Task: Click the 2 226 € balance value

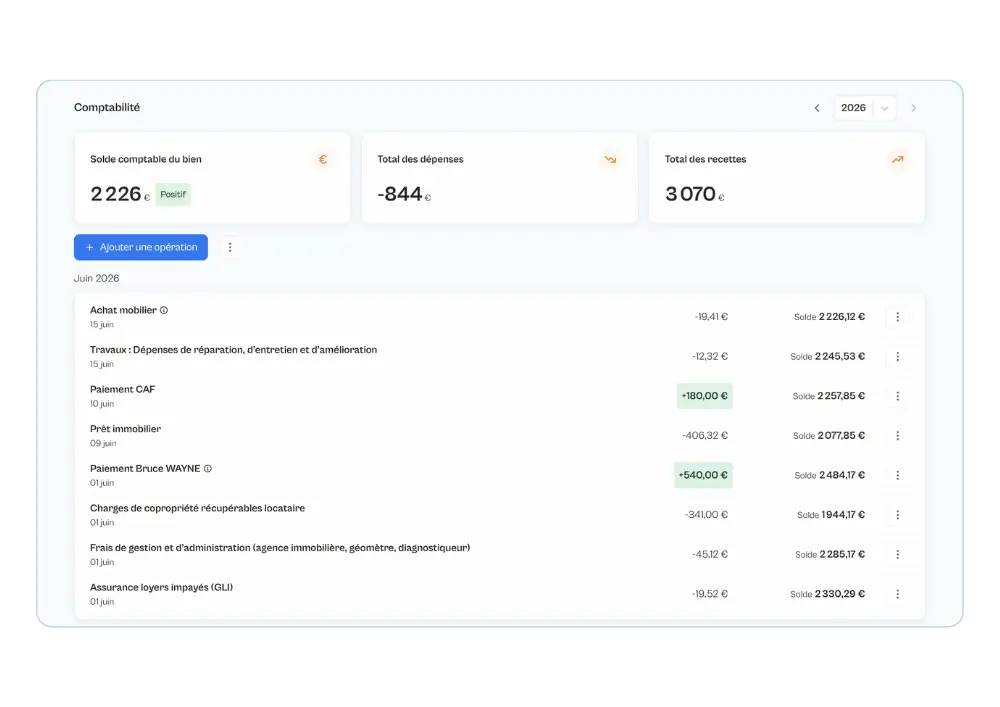Action: point(120,194)
